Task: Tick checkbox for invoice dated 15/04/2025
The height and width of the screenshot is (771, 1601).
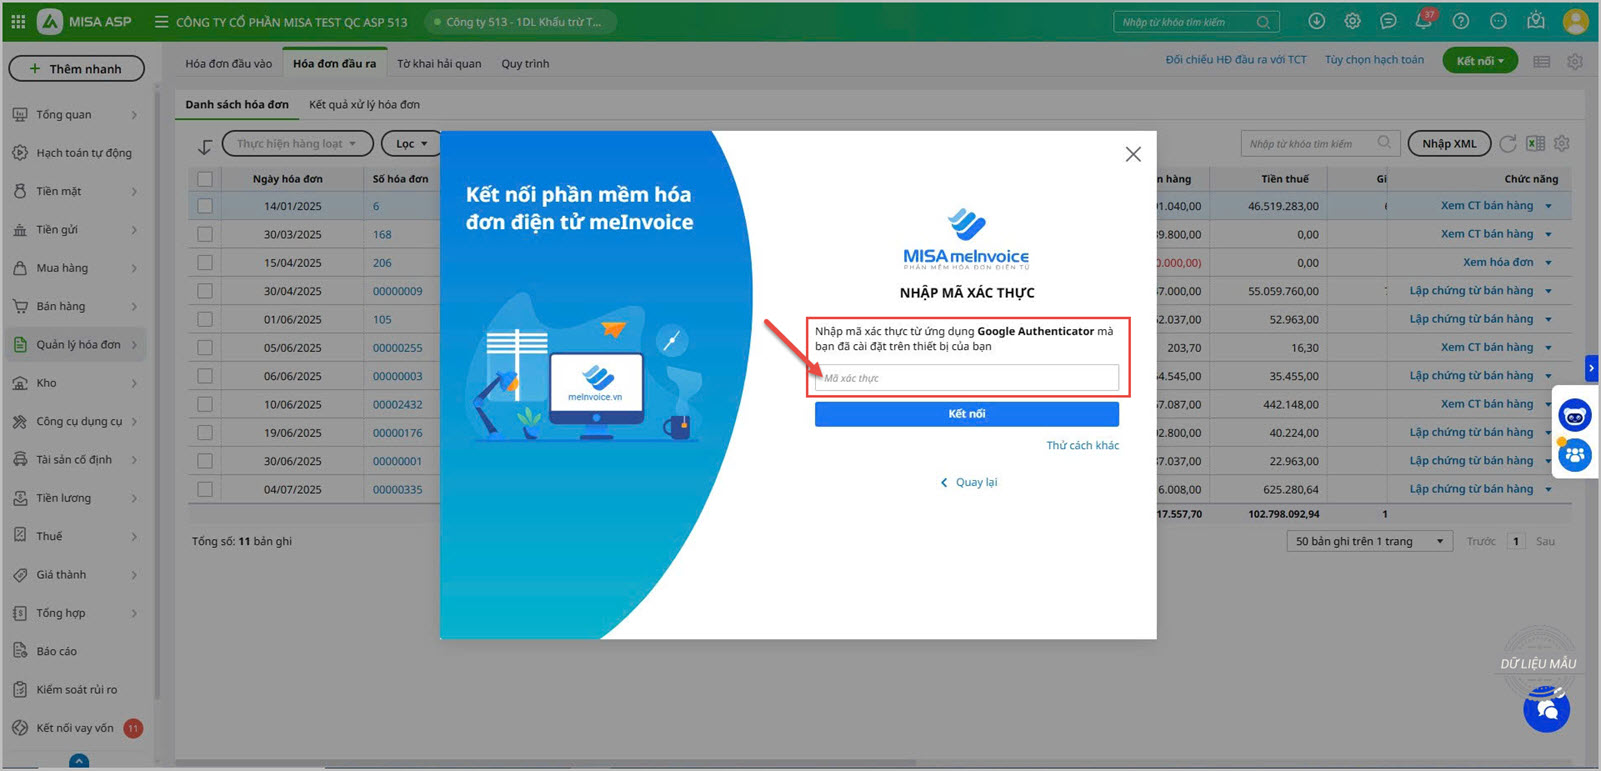Action: [205, 262]
